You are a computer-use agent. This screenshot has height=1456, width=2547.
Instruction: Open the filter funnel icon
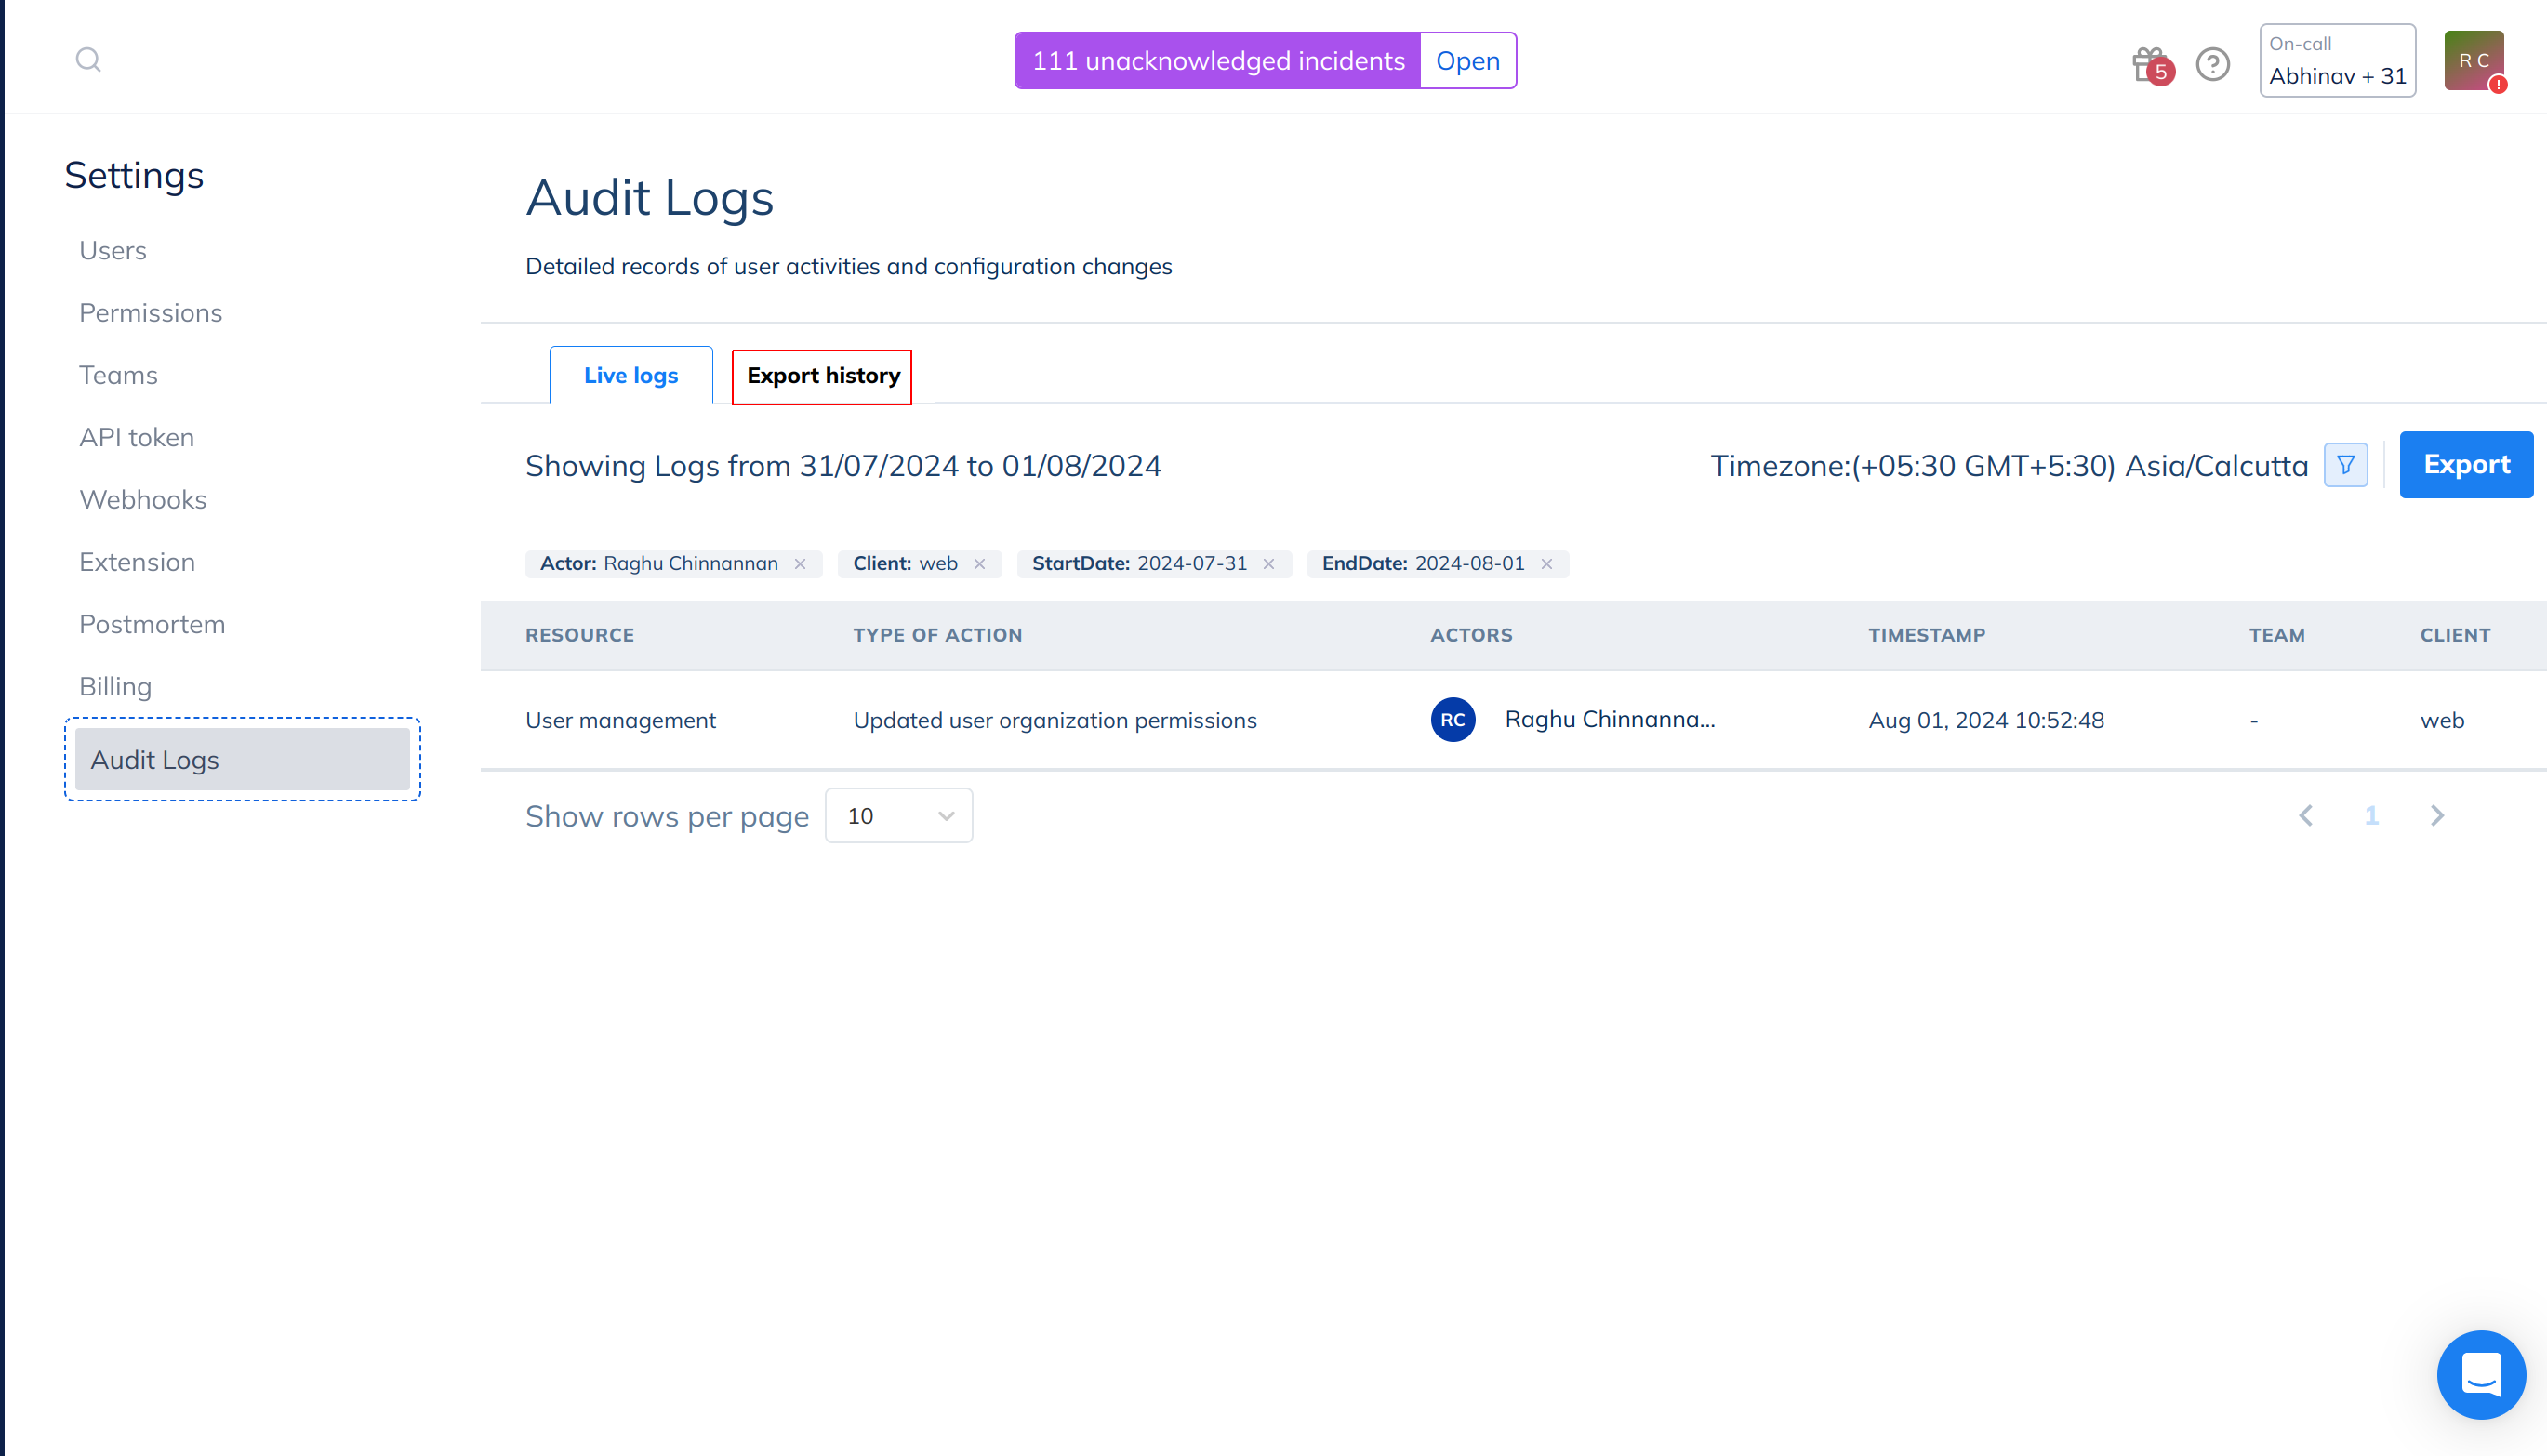(x=2345, y=465)
